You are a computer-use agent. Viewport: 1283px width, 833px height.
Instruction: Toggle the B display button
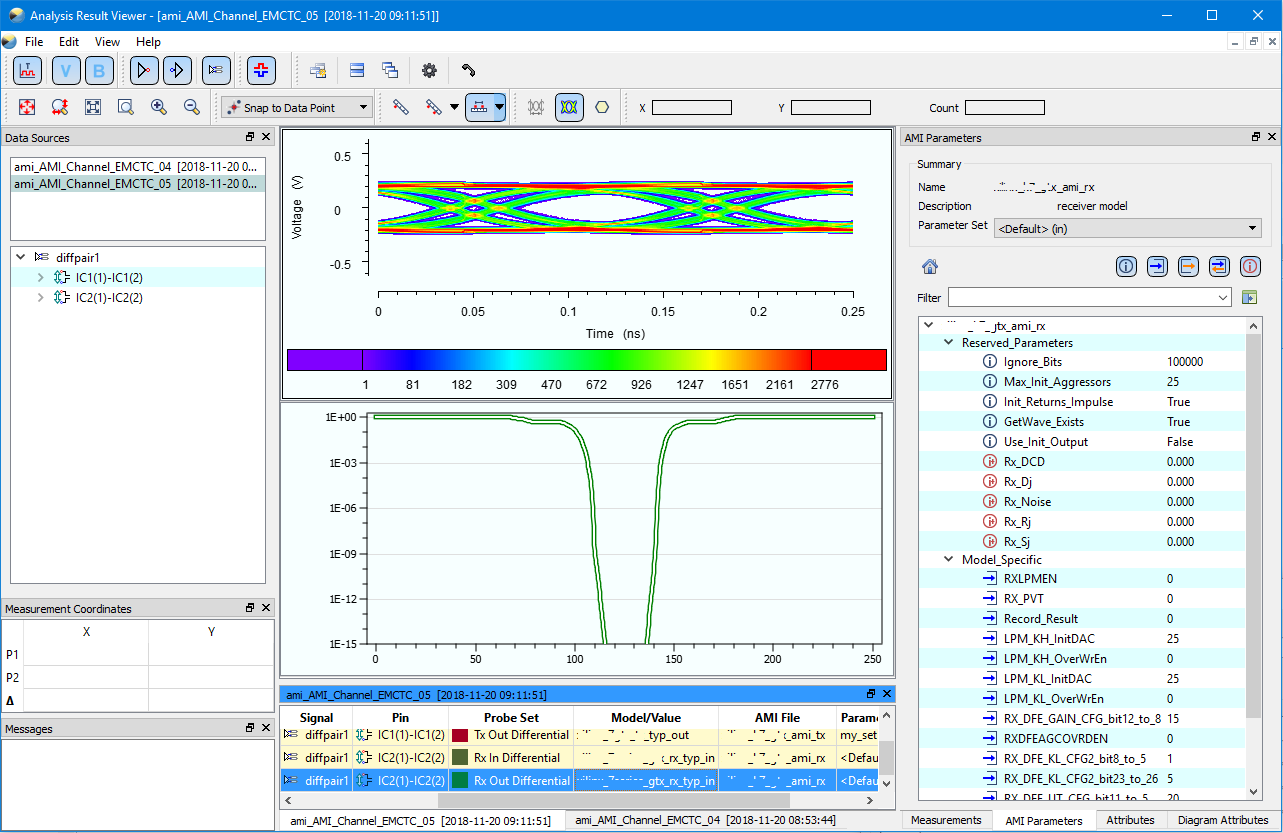point(99,70)
